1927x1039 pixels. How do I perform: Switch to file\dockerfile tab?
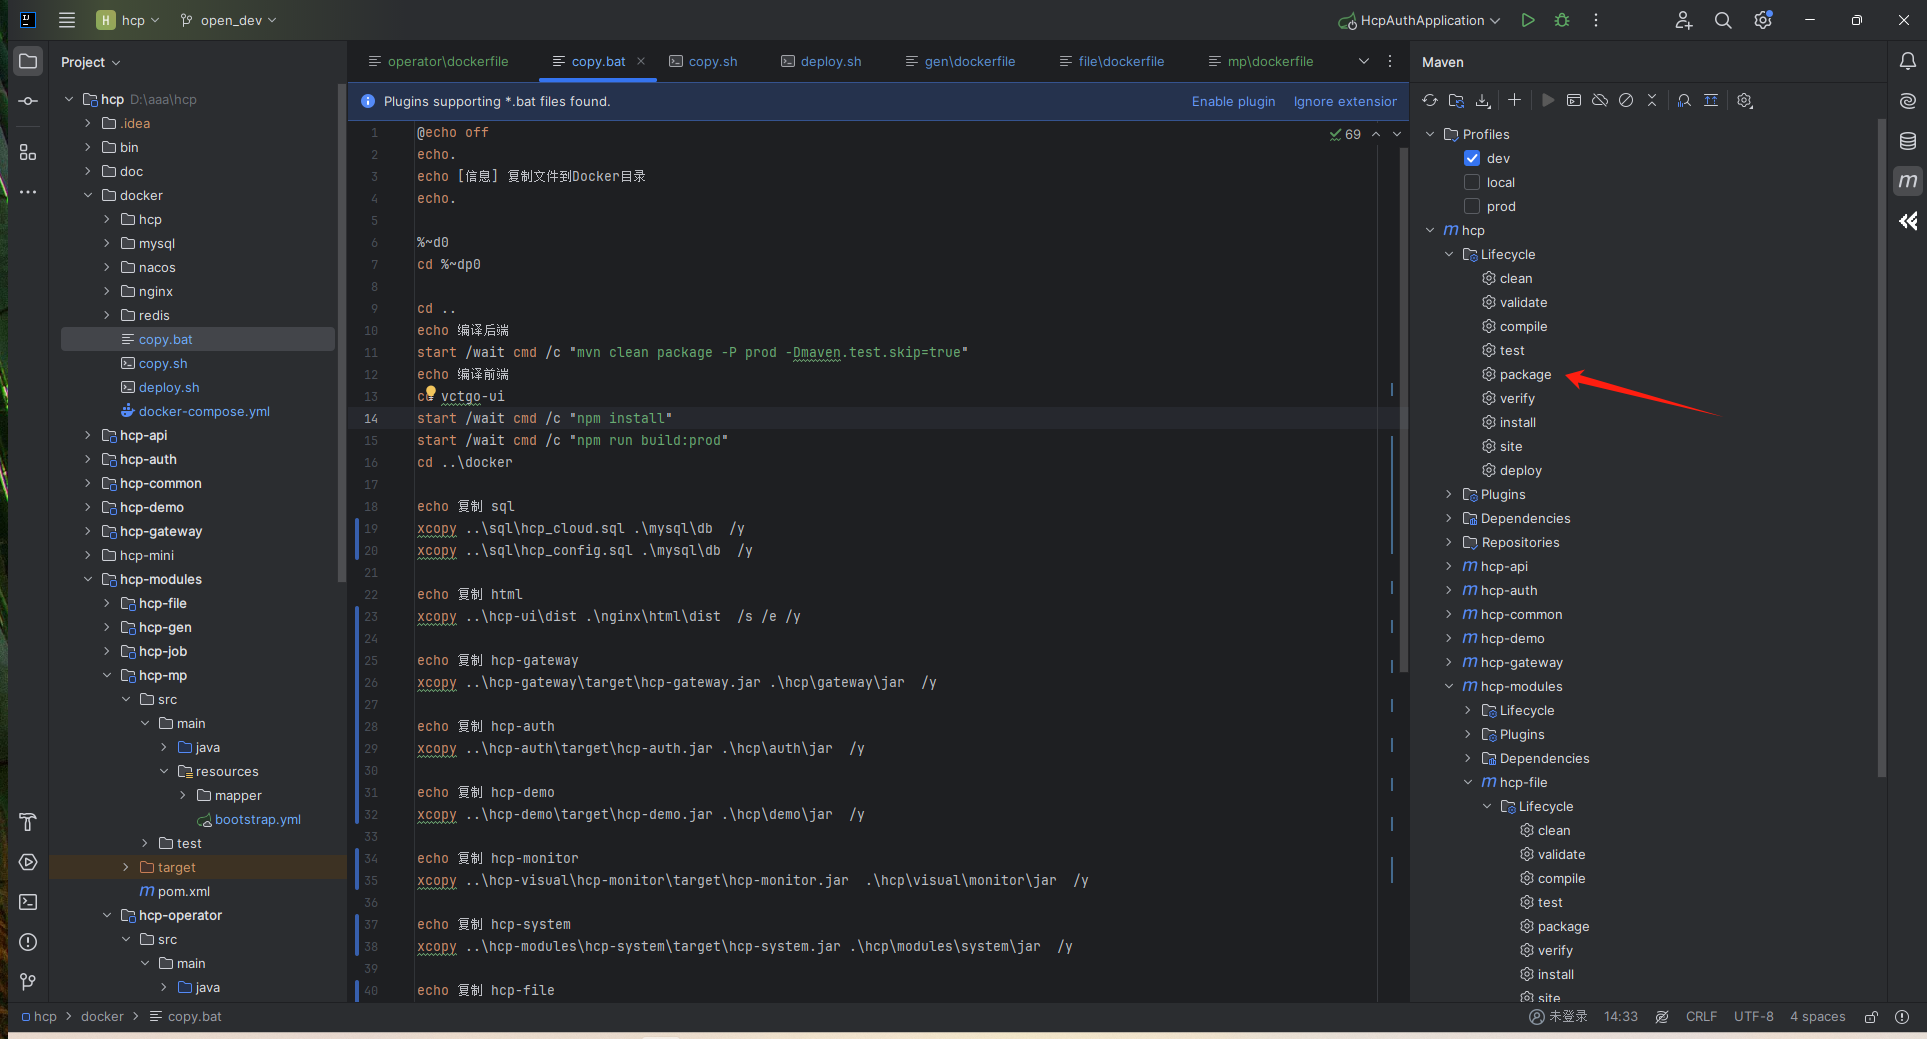point(1112,61)
